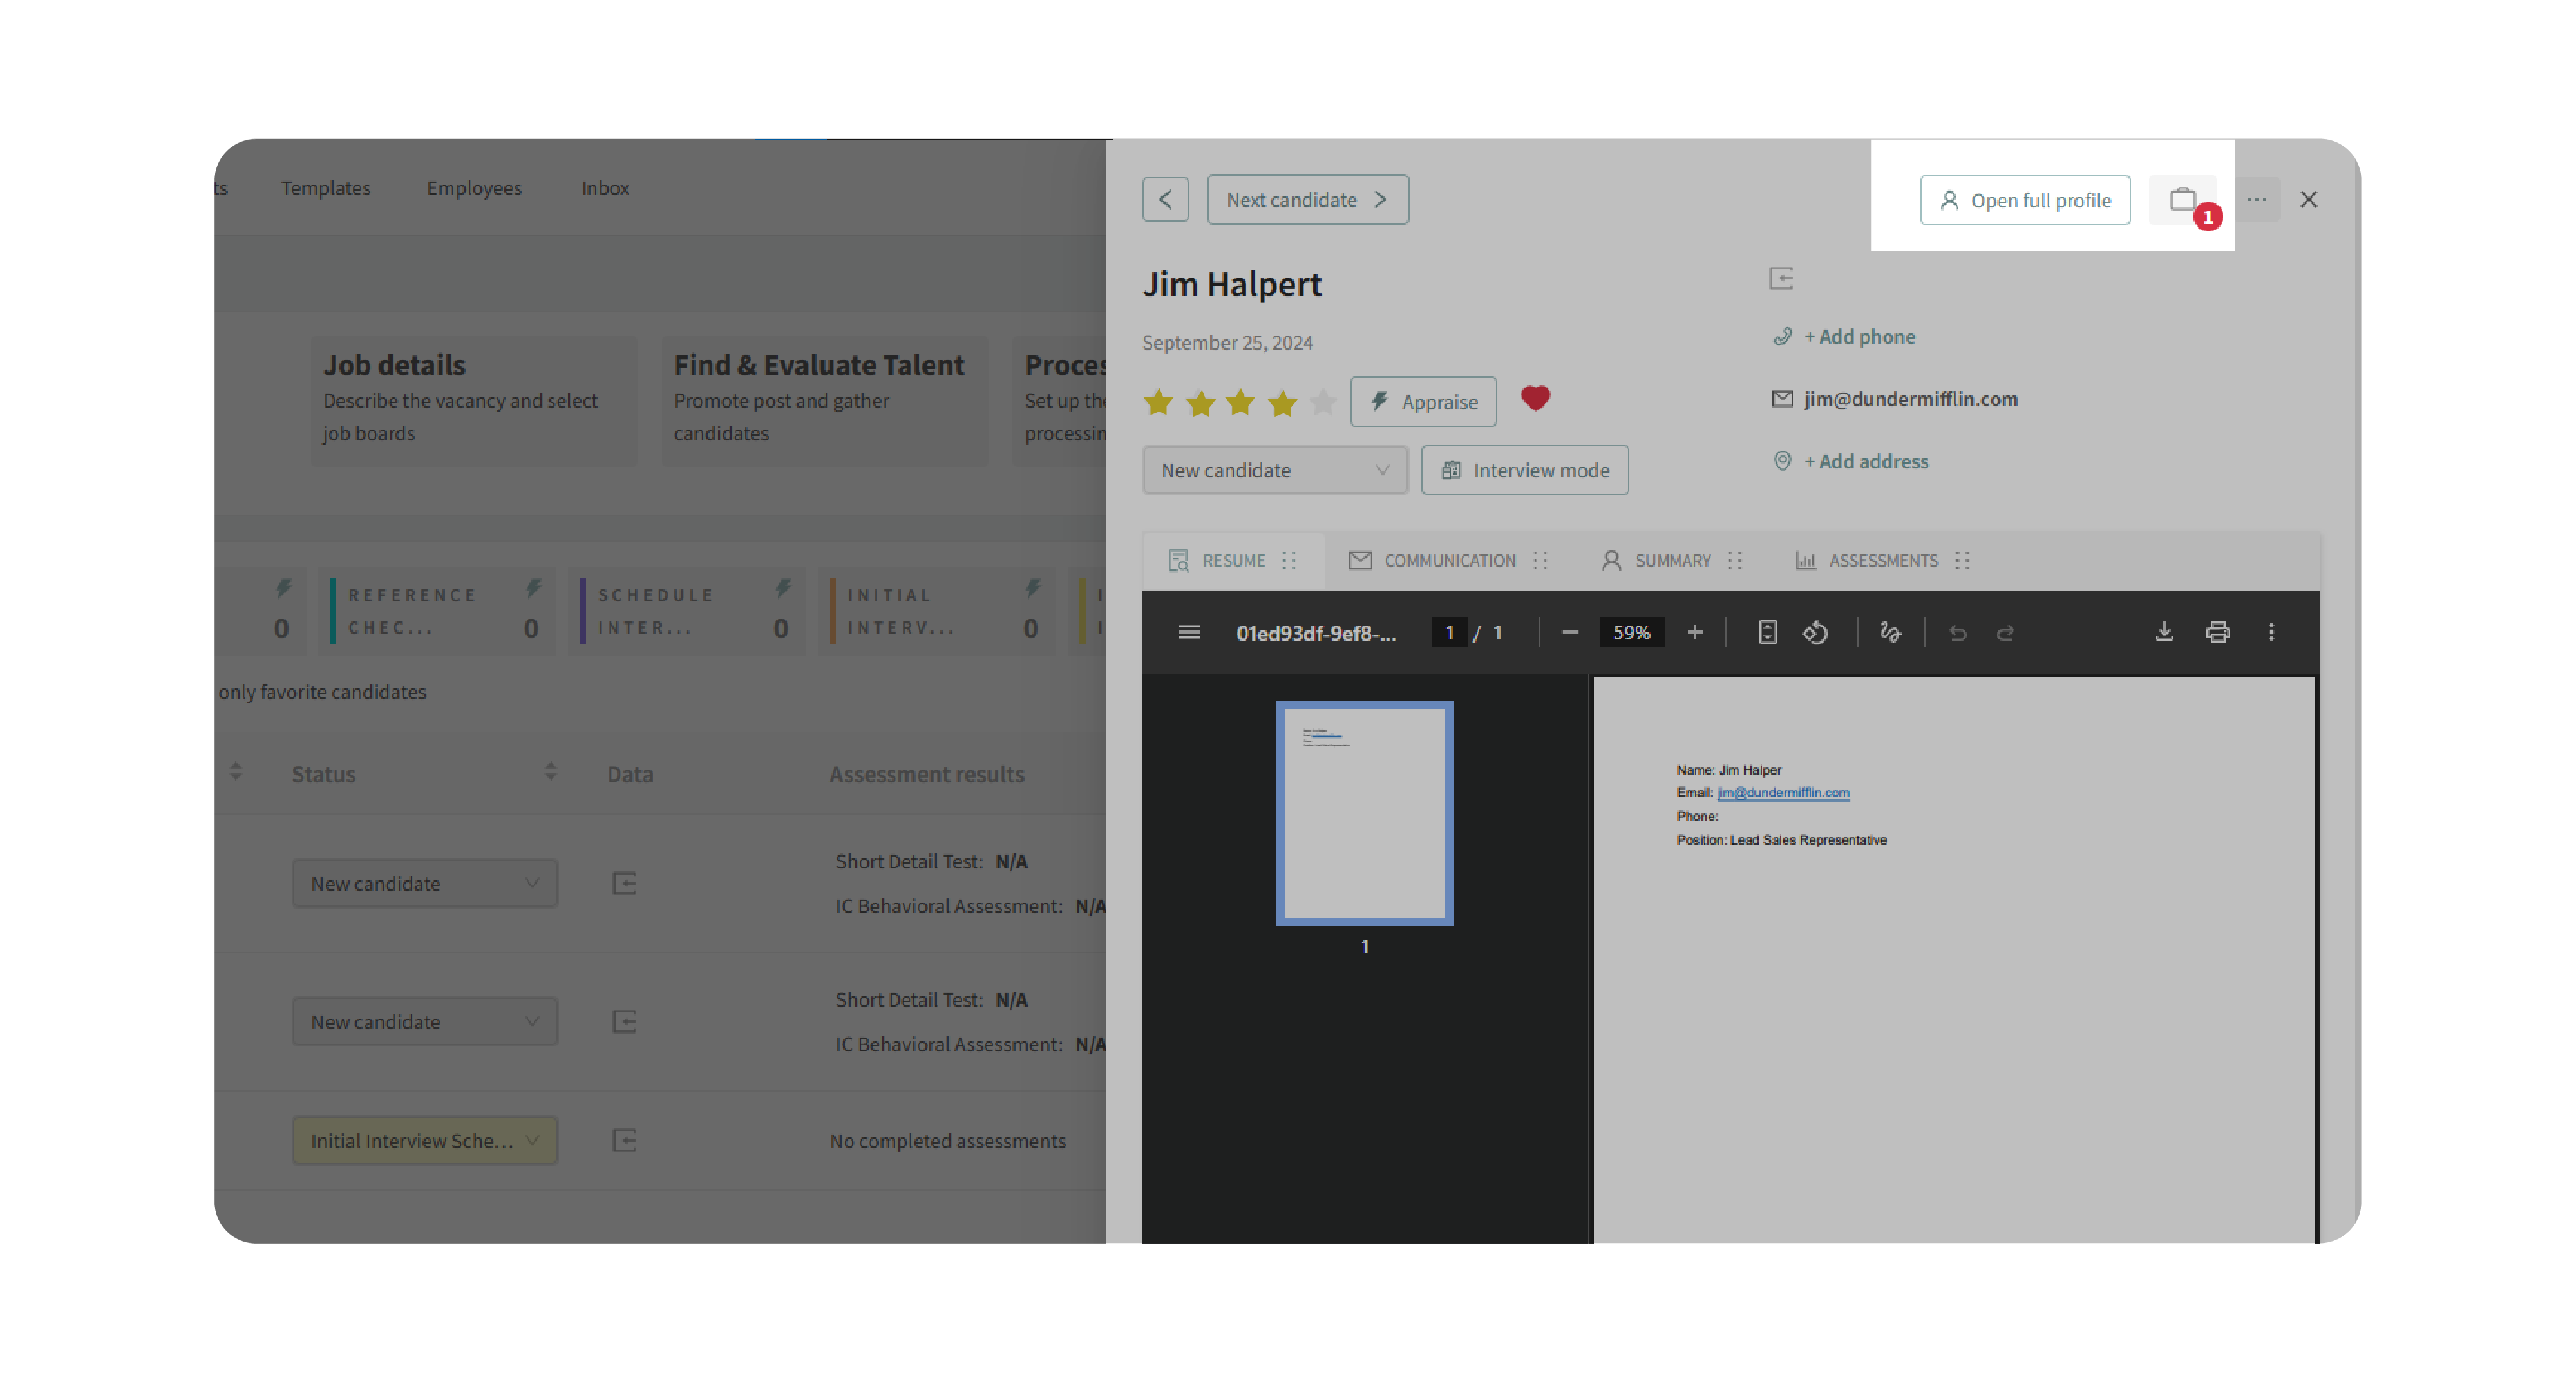Click the PDF draw annotation tool
The image size is (2576, 1382).
[x=1890, y=632]
